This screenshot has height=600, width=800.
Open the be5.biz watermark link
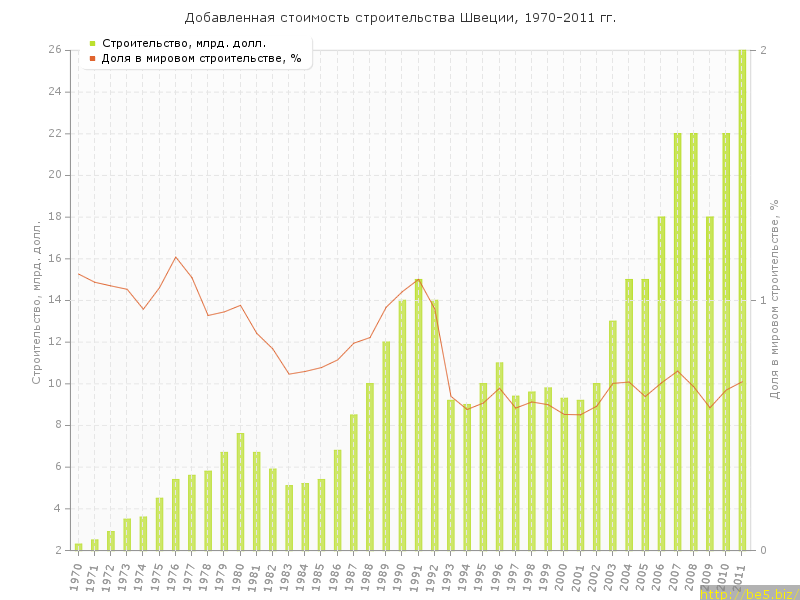click(x=748, y=593)
